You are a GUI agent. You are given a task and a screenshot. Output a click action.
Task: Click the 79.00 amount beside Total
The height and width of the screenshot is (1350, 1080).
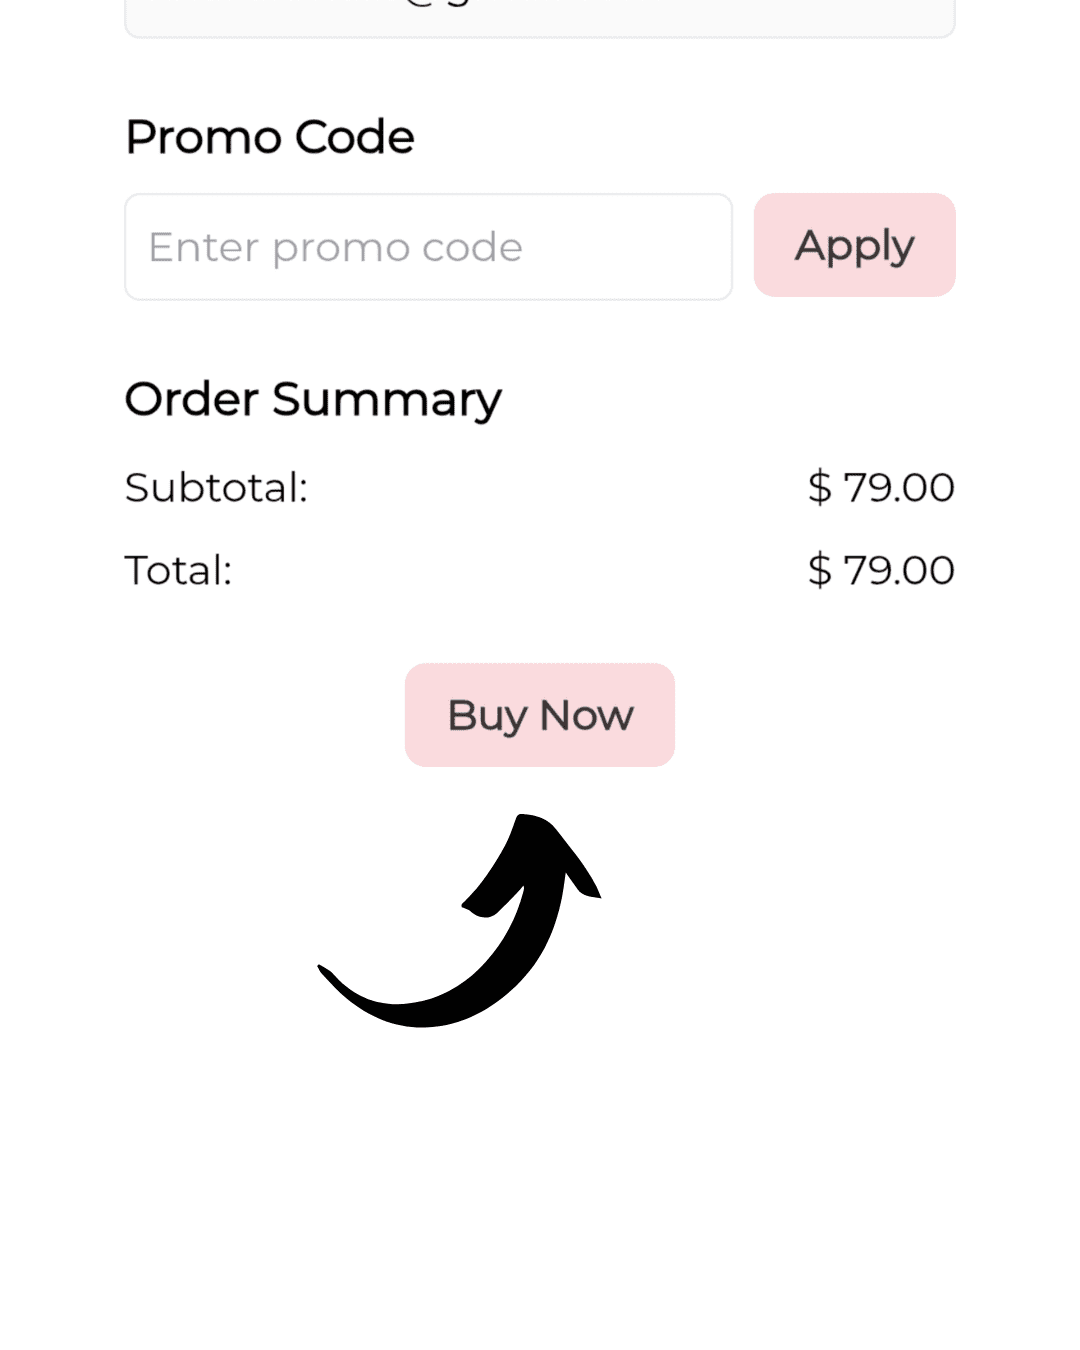(x=898, y=571)
